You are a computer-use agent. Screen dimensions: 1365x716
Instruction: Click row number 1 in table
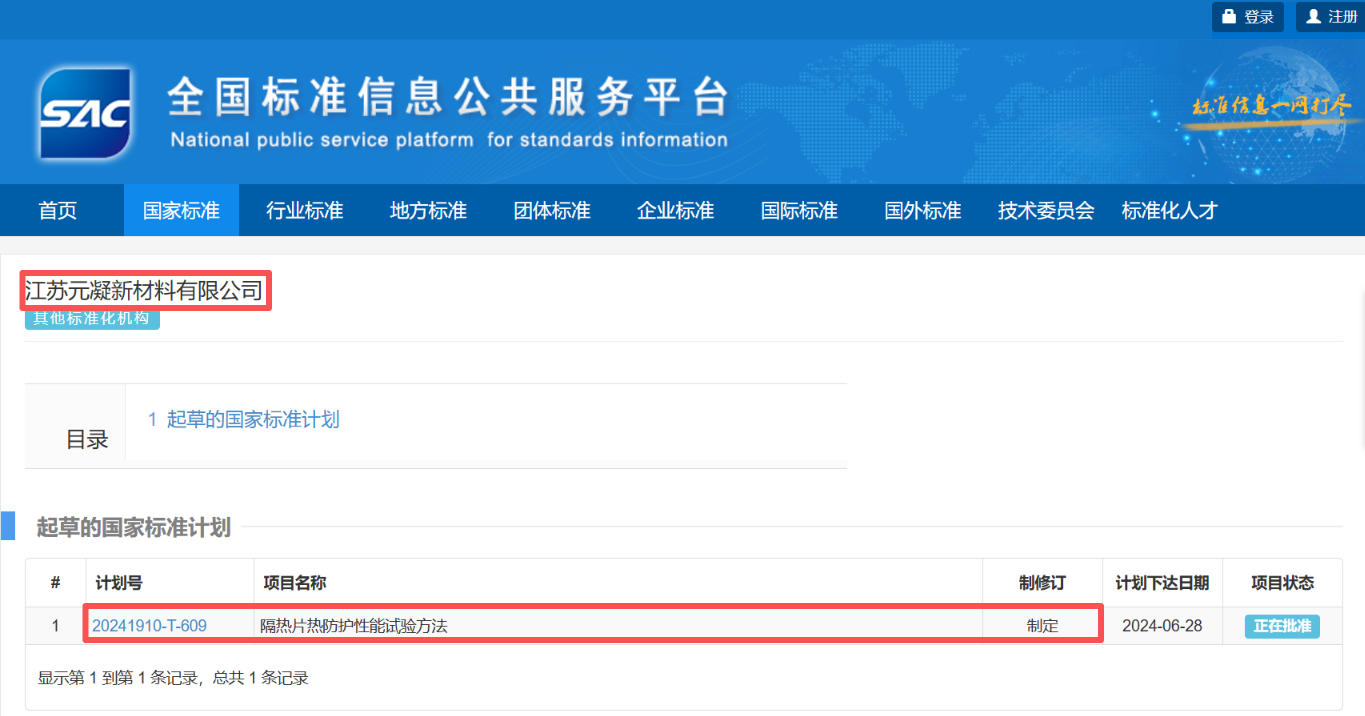point(55,626)
